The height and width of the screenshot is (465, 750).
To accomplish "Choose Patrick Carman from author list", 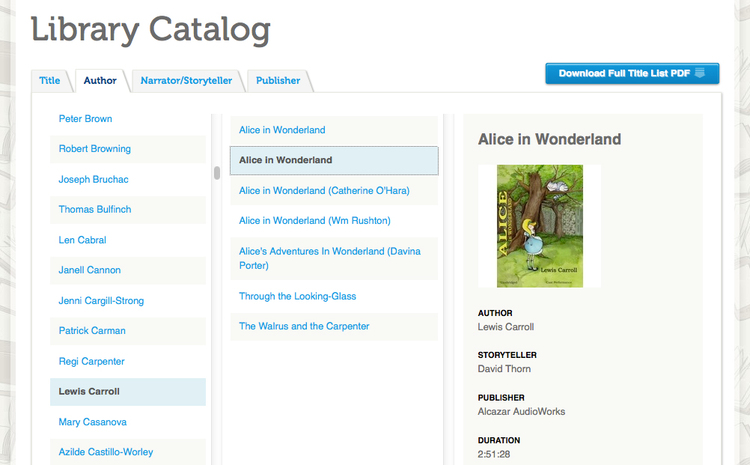I will 92,331.
